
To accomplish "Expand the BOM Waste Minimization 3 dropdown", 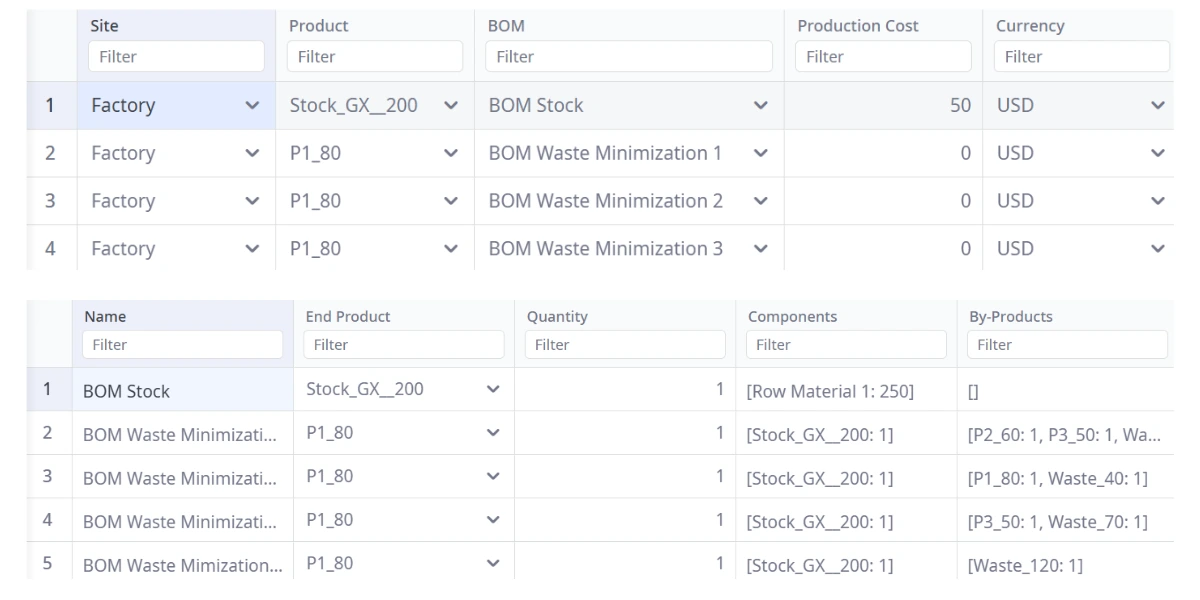I will pos(761,249).
